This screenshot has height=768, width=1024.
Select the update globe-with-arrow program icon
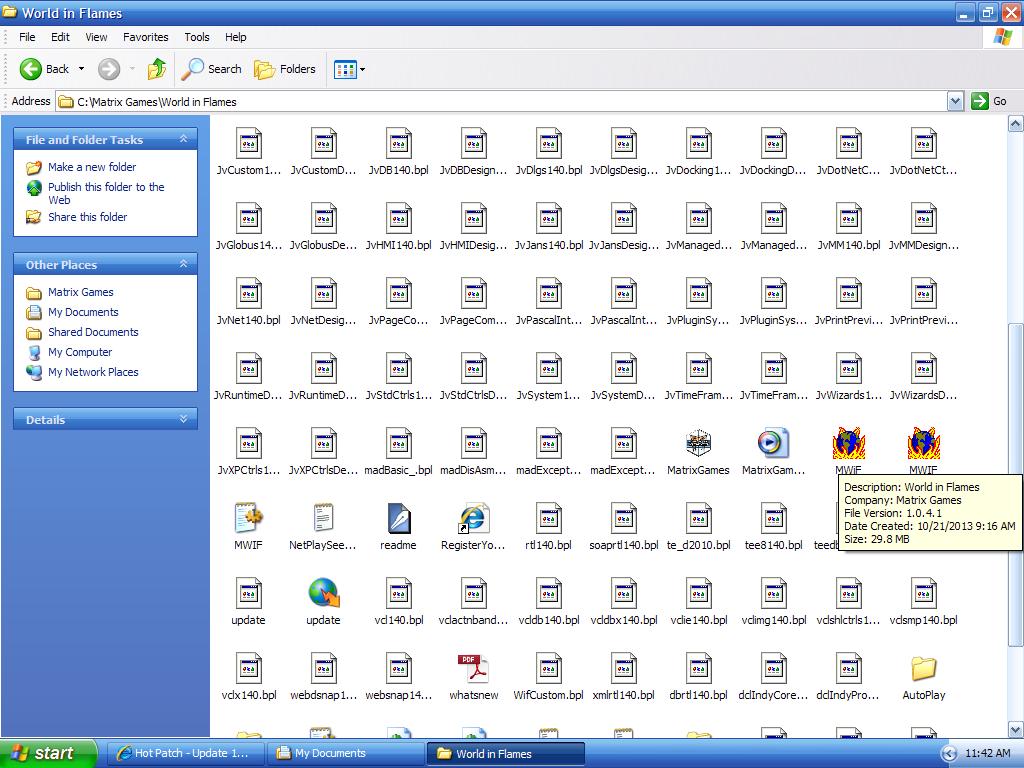click(x=323, y=593)
